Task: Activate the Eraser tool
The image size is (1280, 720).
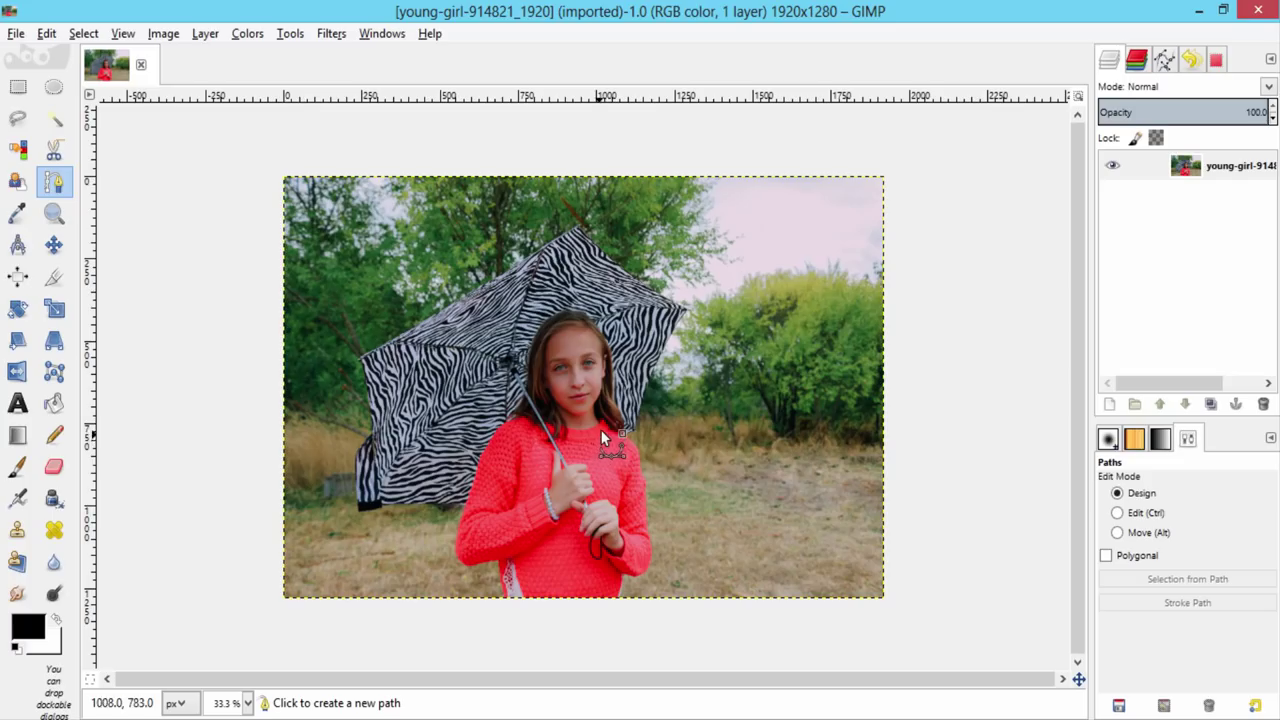Action: [53, 466]
